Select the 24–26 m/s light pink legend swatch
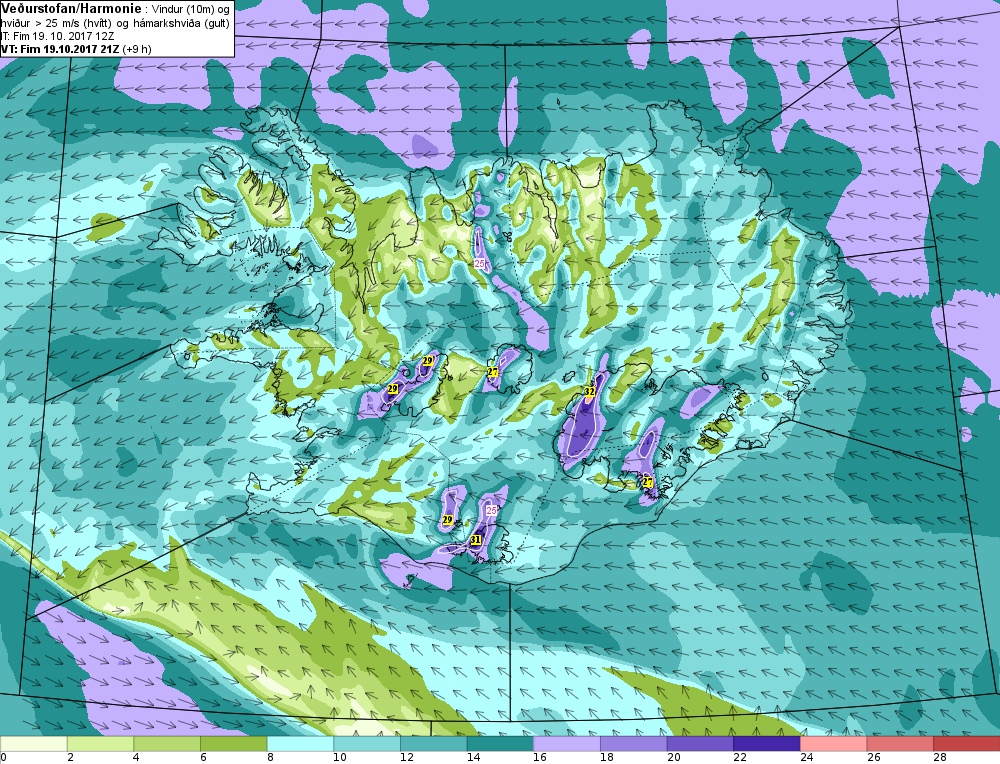Image resolution: width=1000 pixels, height=764 pixels. click(x=834, y=743)
